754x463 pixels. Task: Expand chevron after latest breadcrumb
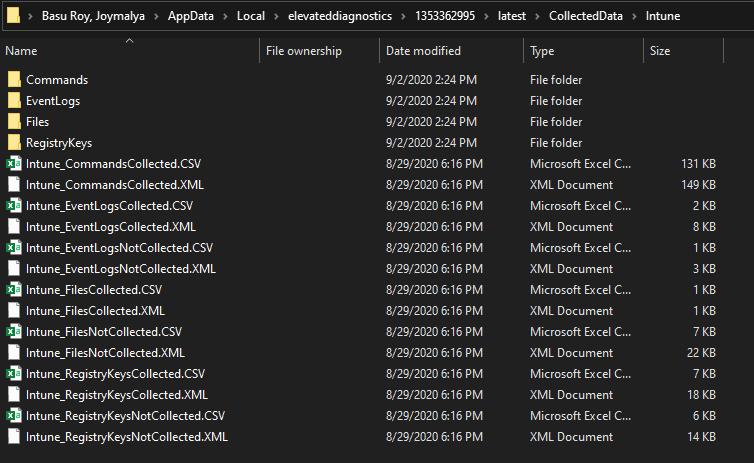point(538,16)
